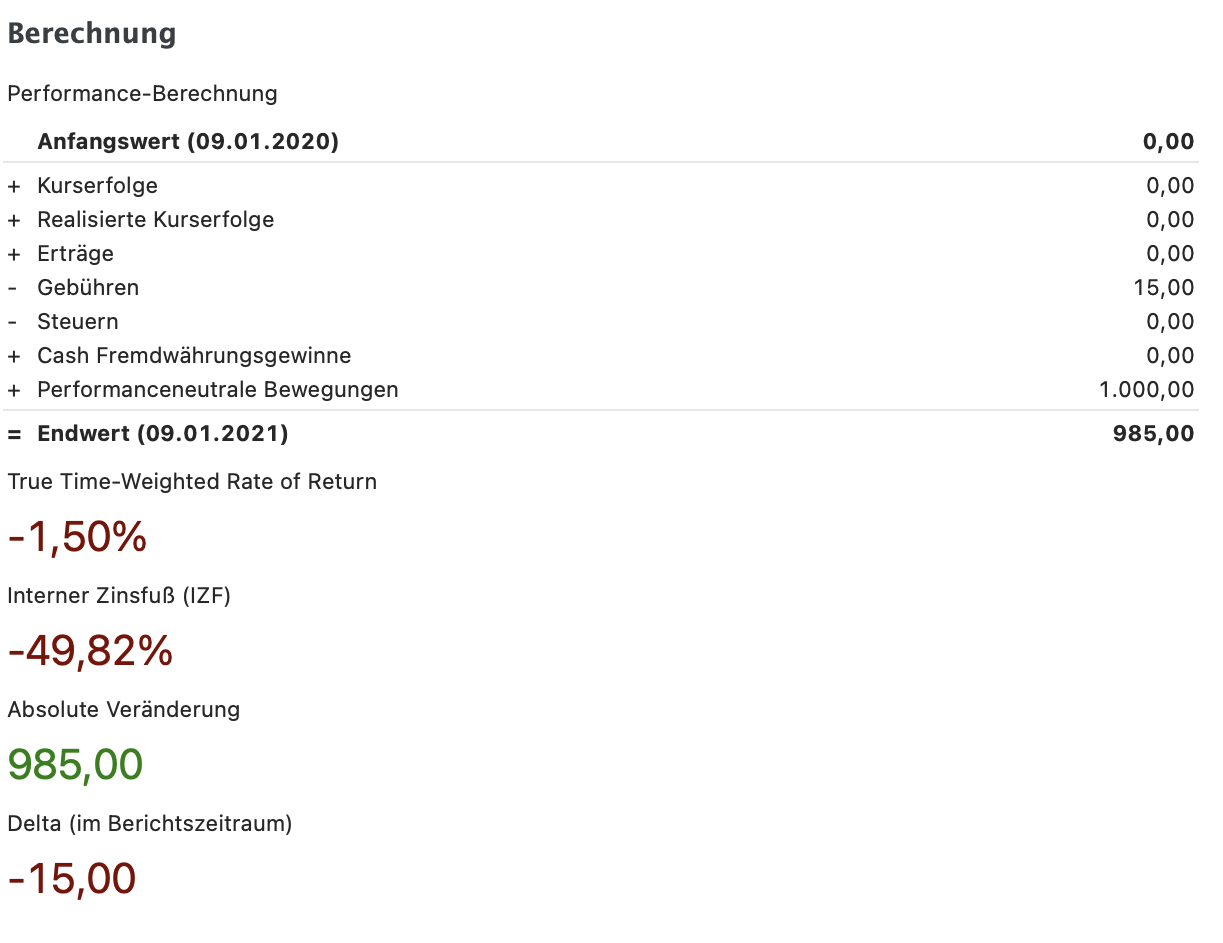Click the Gebühren row label
The height and width of the screenshot is (943, 1223).
point(88,288)
